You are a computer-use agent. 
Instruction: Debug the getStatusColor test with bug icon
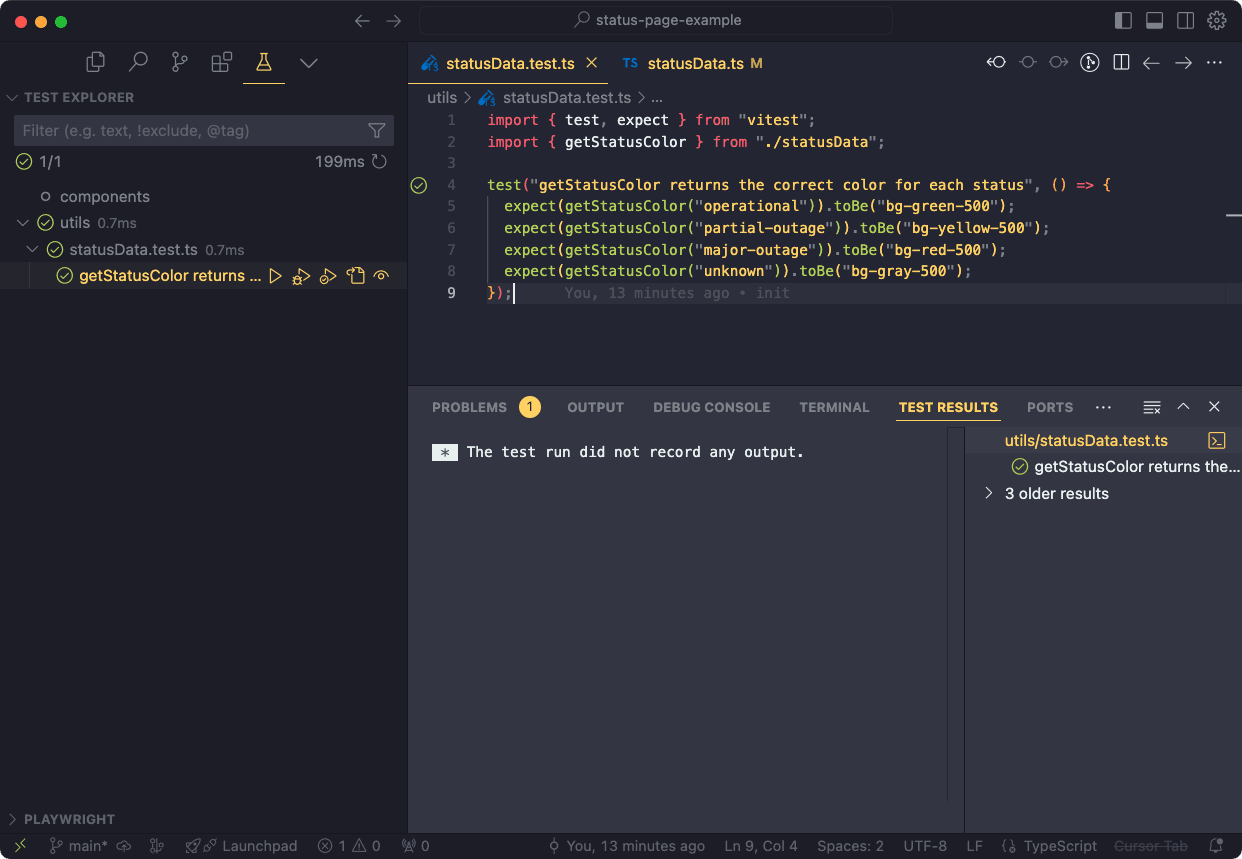pos(301,275)
